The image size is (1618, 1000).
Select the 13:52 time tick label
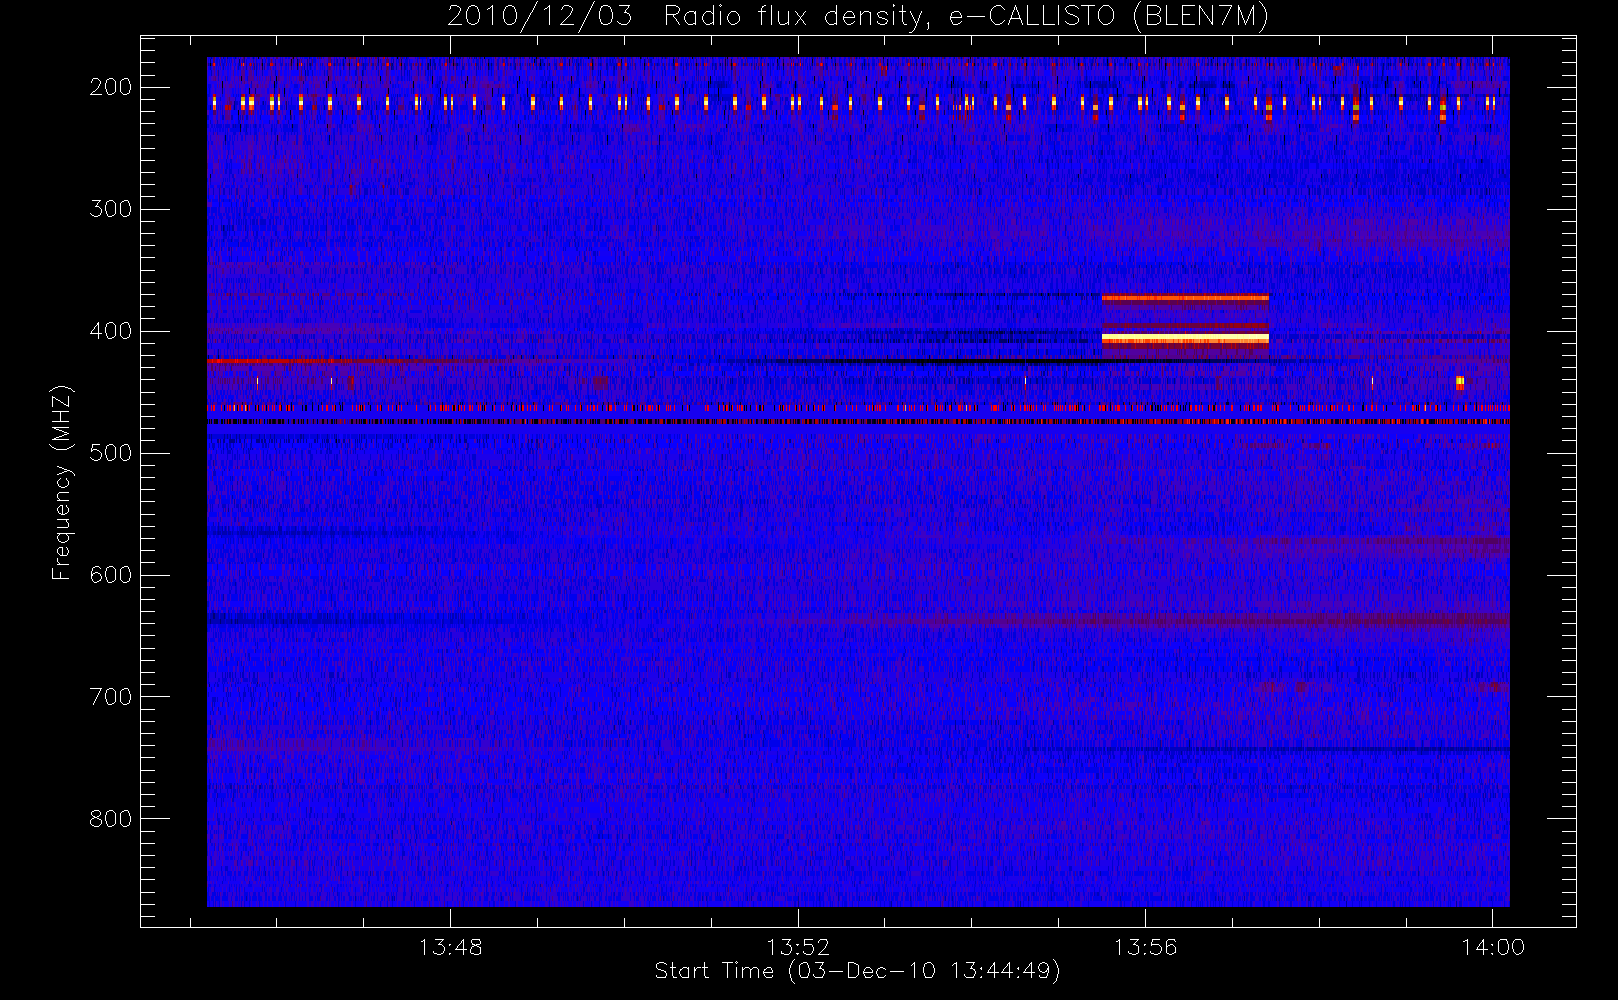pos(798,946)
